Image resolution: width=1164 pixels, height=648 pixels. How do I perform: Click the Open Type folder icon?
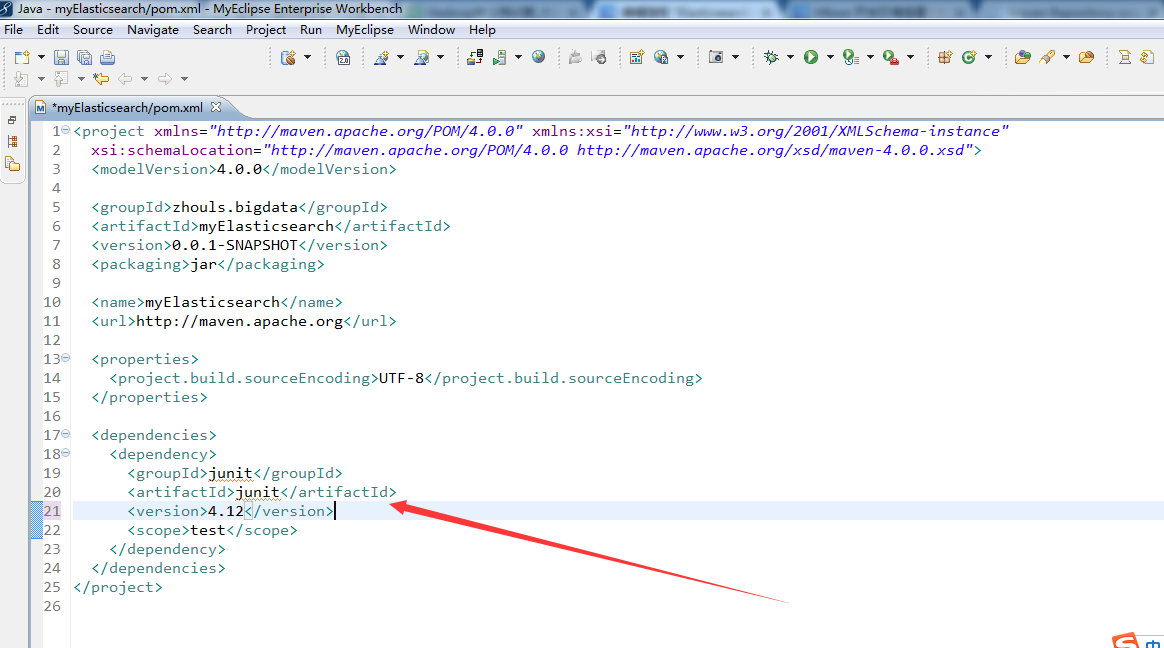[1022, 57]
